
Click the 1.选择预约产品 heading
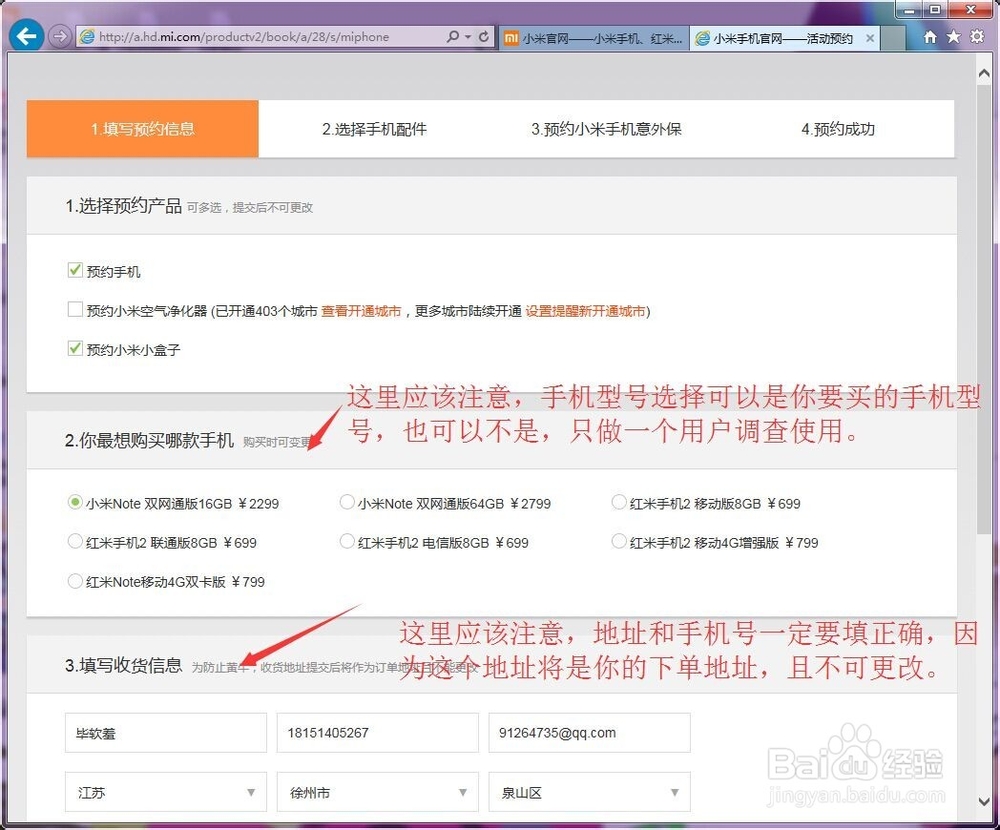124,206
